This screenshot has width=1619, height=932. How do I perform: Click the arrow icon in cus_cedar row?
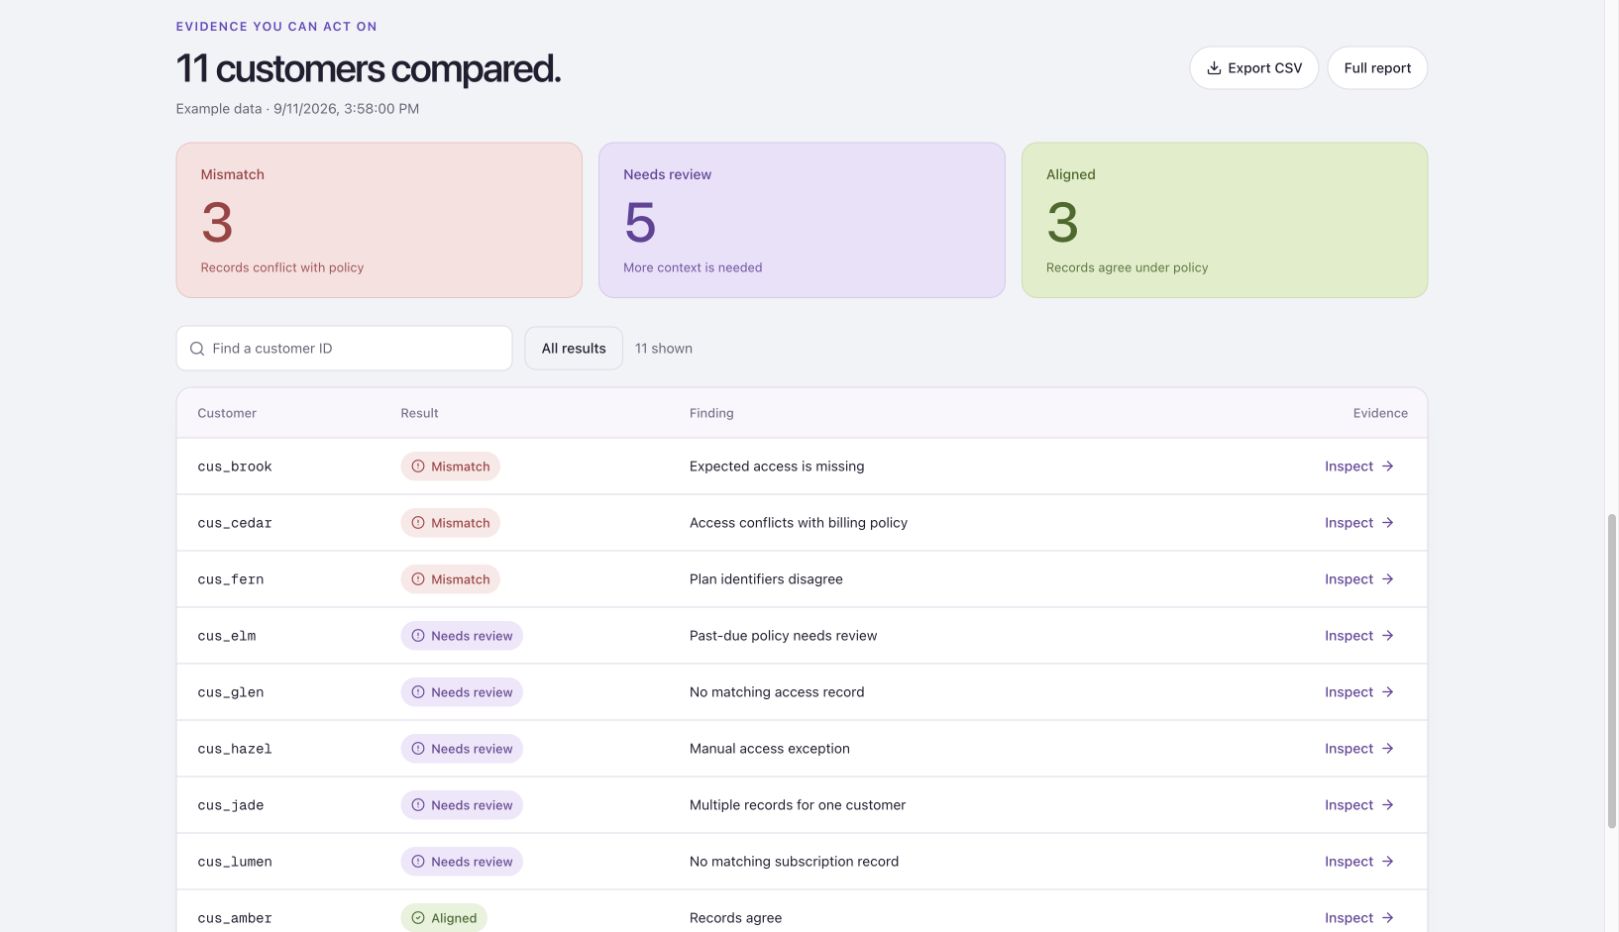[x=1388, y=523]
